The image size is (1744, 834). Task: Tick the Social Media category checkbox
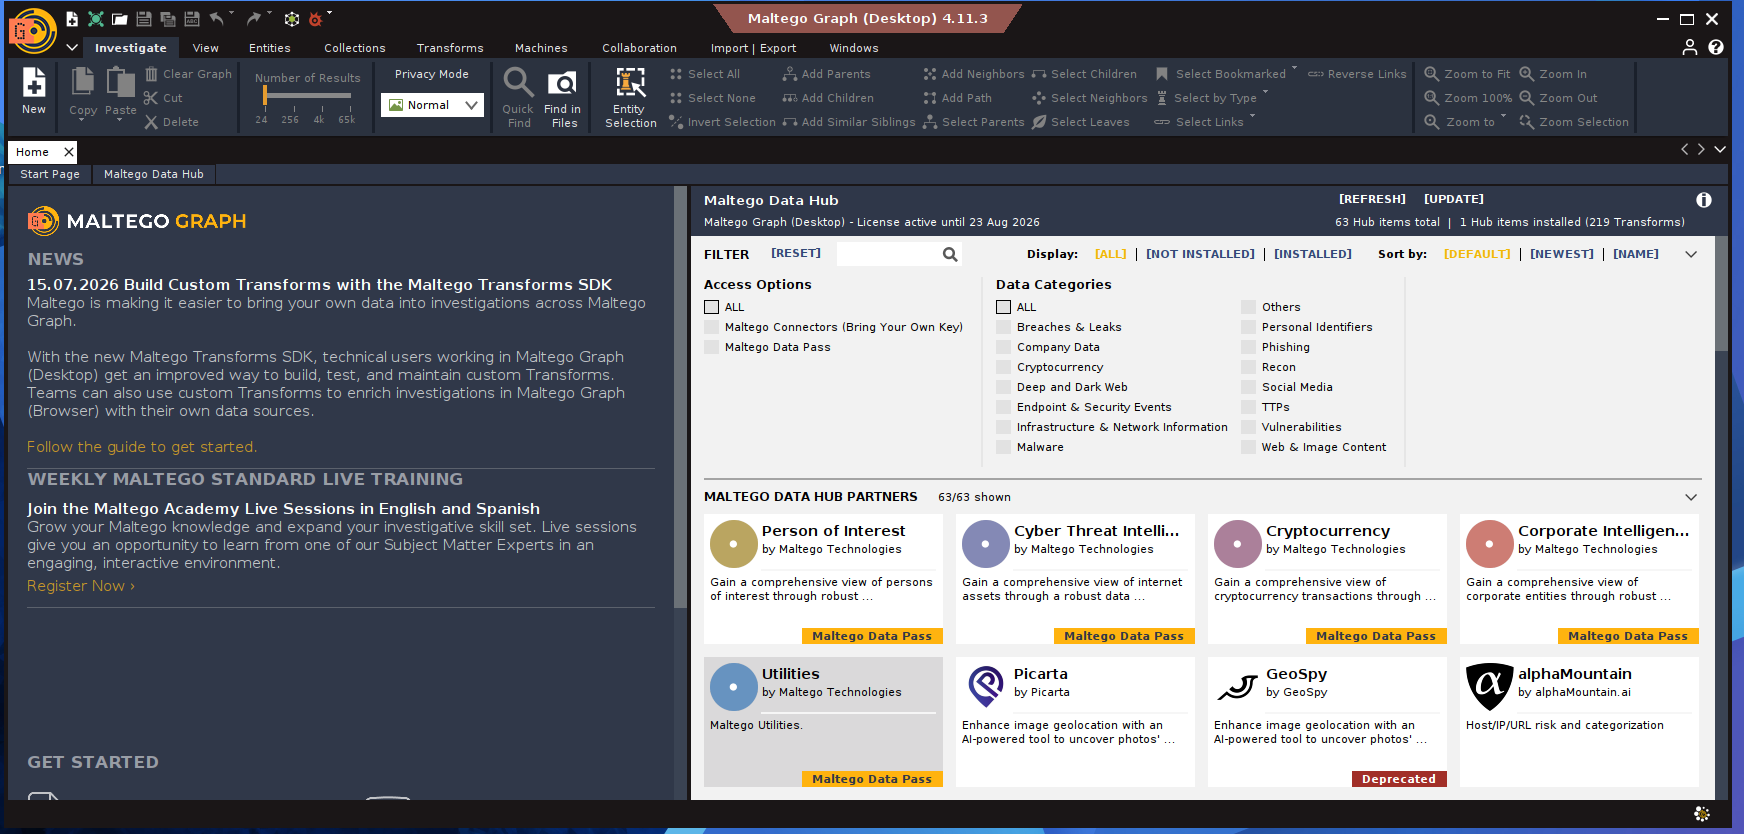click(x=1248, y=387)
